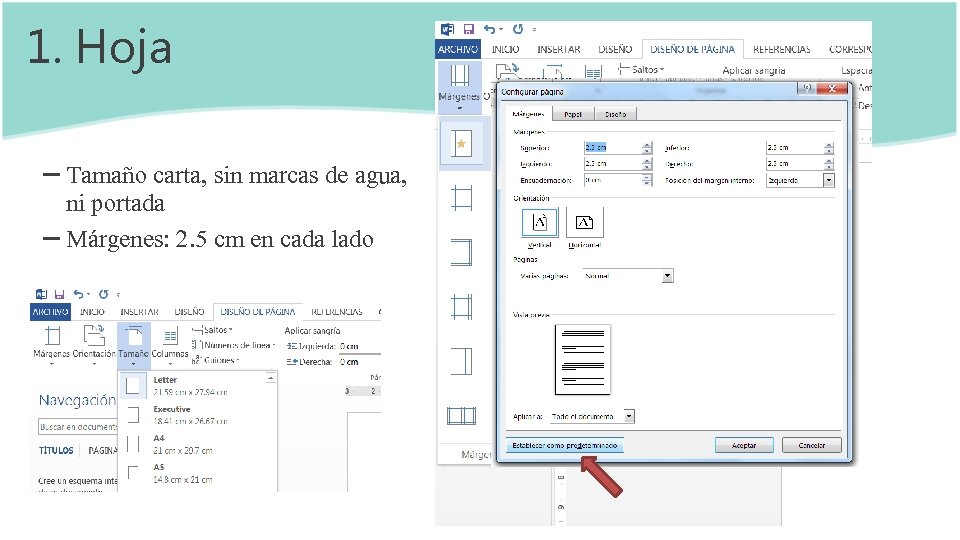The width and height of the screenshot is (960, 540).
Task: Click Undo arrow in left Word window
Action: coord(78,294)
